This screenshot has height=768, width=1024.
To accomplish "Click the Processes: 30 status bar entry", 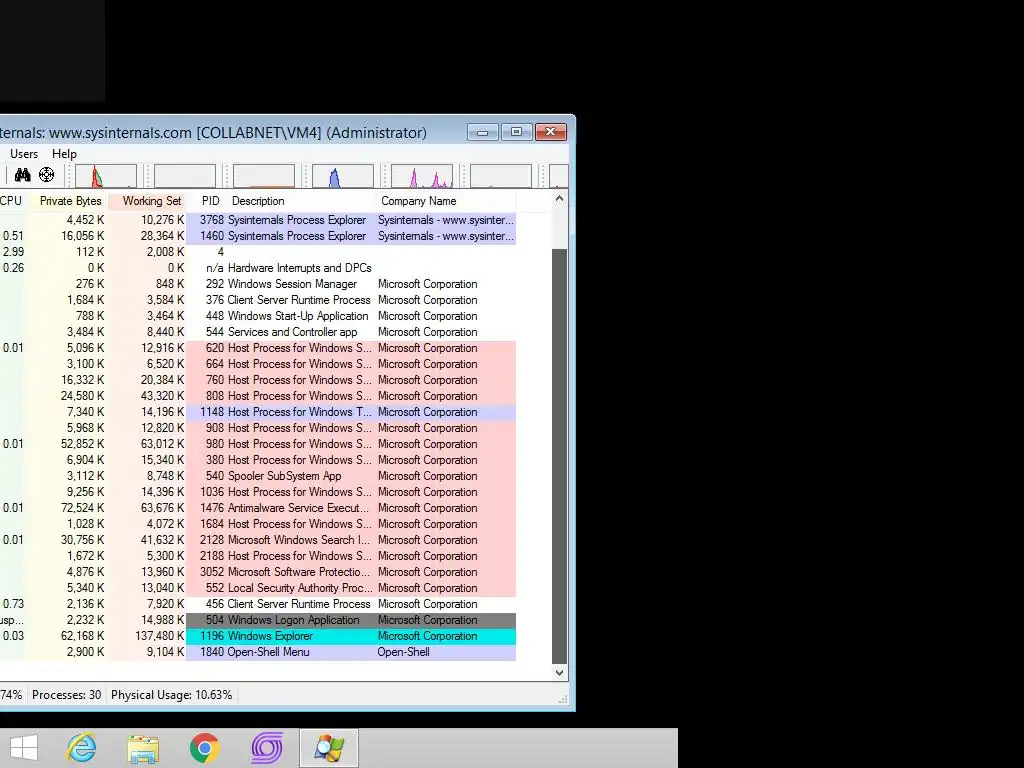I will pos(67,695).
